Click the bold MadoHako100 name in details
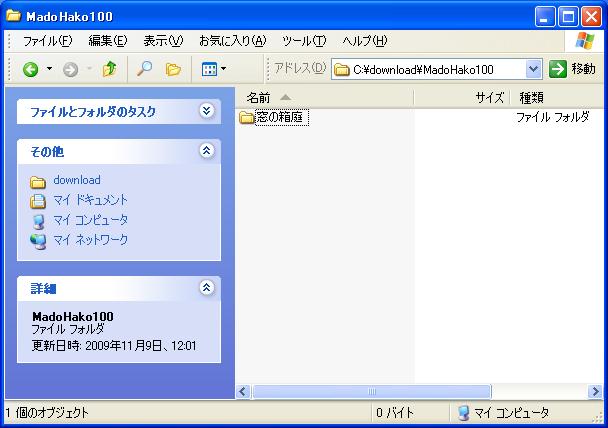The image size is (608, 428). [x=73, y=317]
